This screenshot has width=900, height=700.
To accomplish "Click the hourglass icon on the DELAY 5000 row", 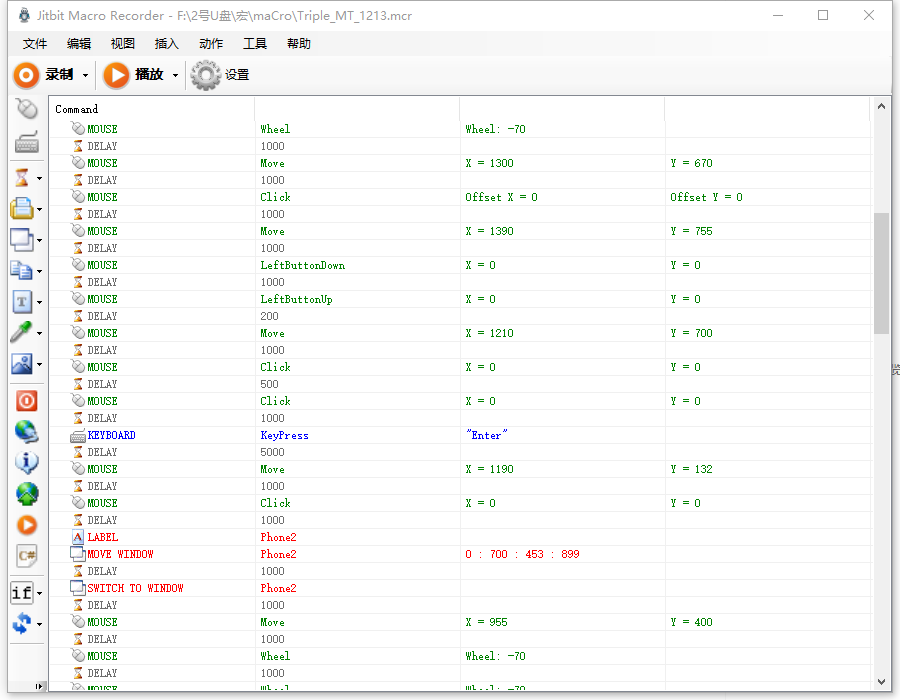I will pyautogui.click(x=77, y=452).
